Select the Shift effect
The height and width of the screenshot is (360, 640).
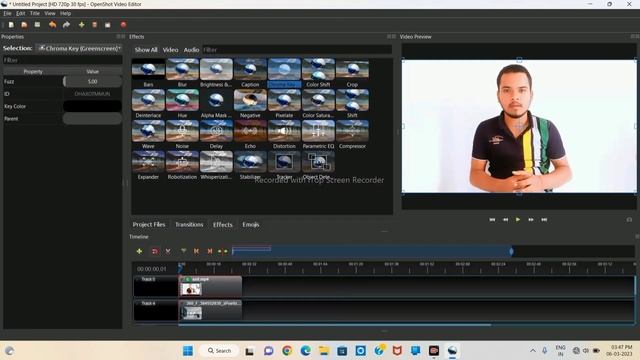352,104
